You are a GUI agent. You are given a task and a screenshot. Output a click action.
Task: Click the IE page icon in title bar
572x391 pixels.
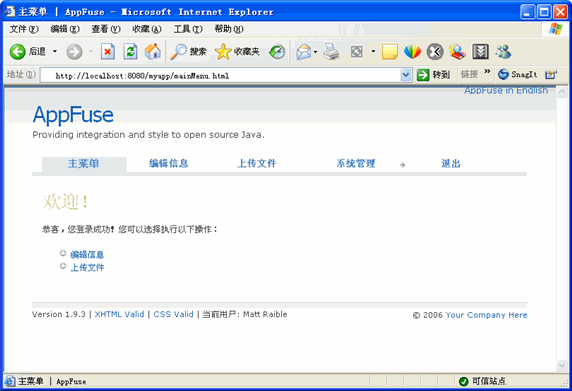point(10,12)
